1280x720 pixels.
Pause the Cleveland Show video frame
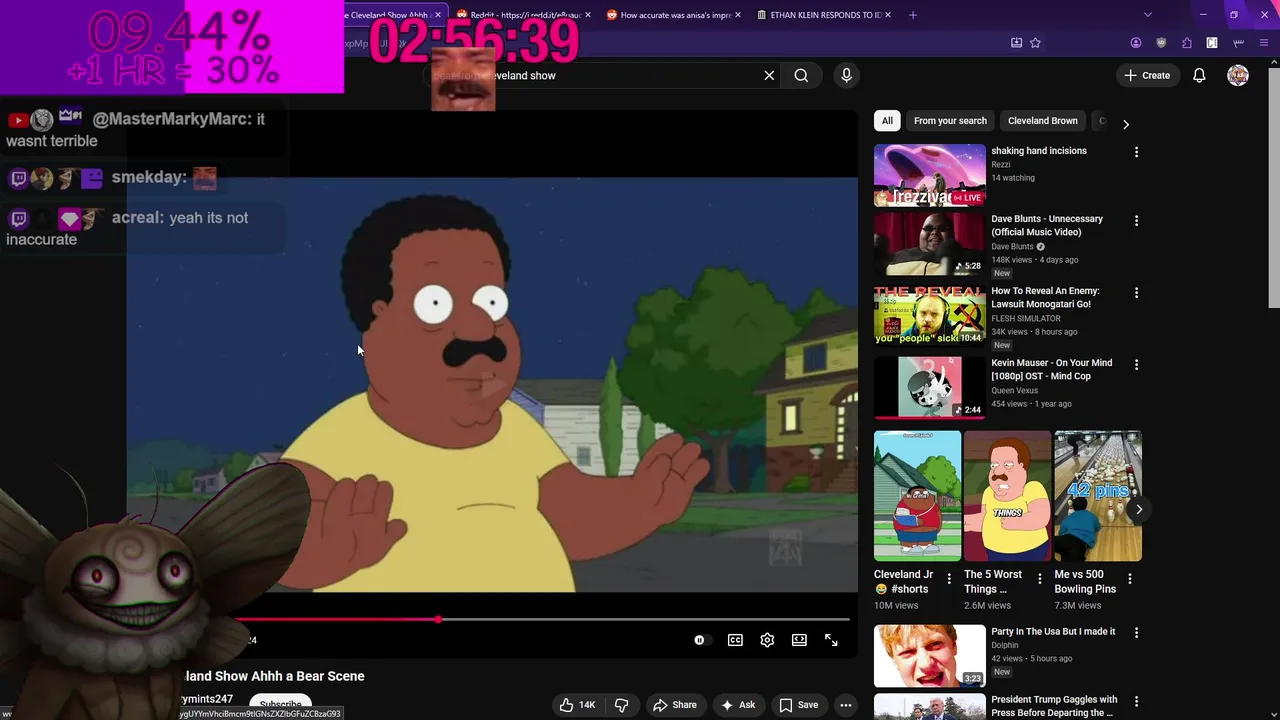click(x=492, y=385)
